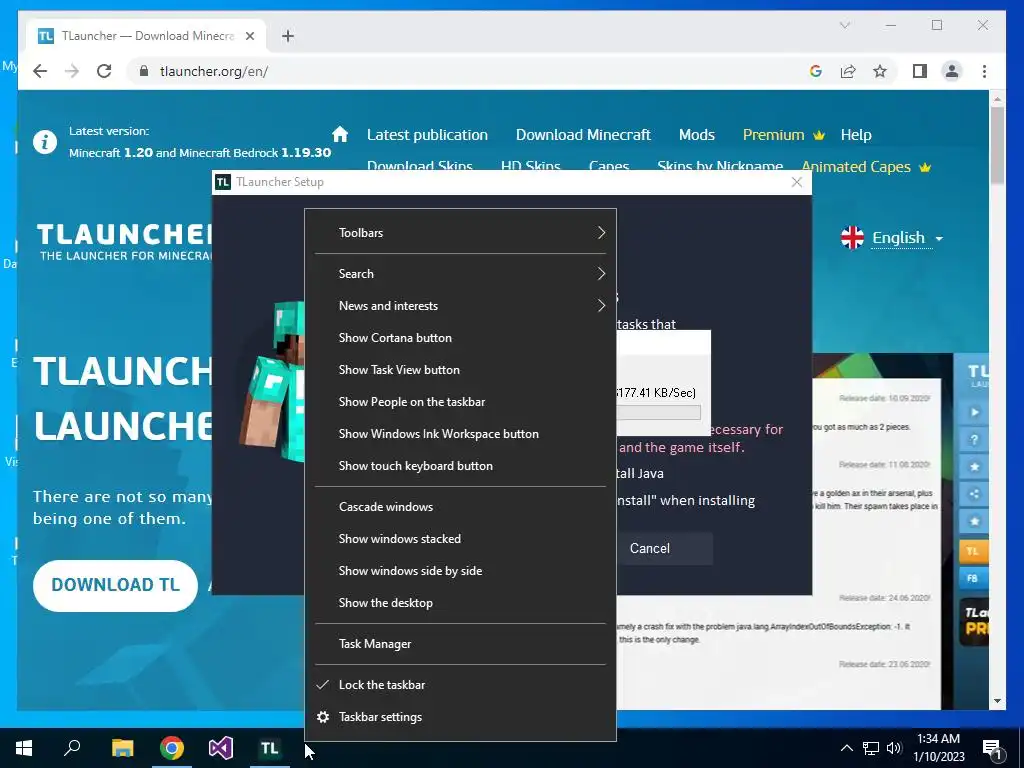The image size is (1024, 768).
Task: Go forward in Chrome
Action: 72,71
